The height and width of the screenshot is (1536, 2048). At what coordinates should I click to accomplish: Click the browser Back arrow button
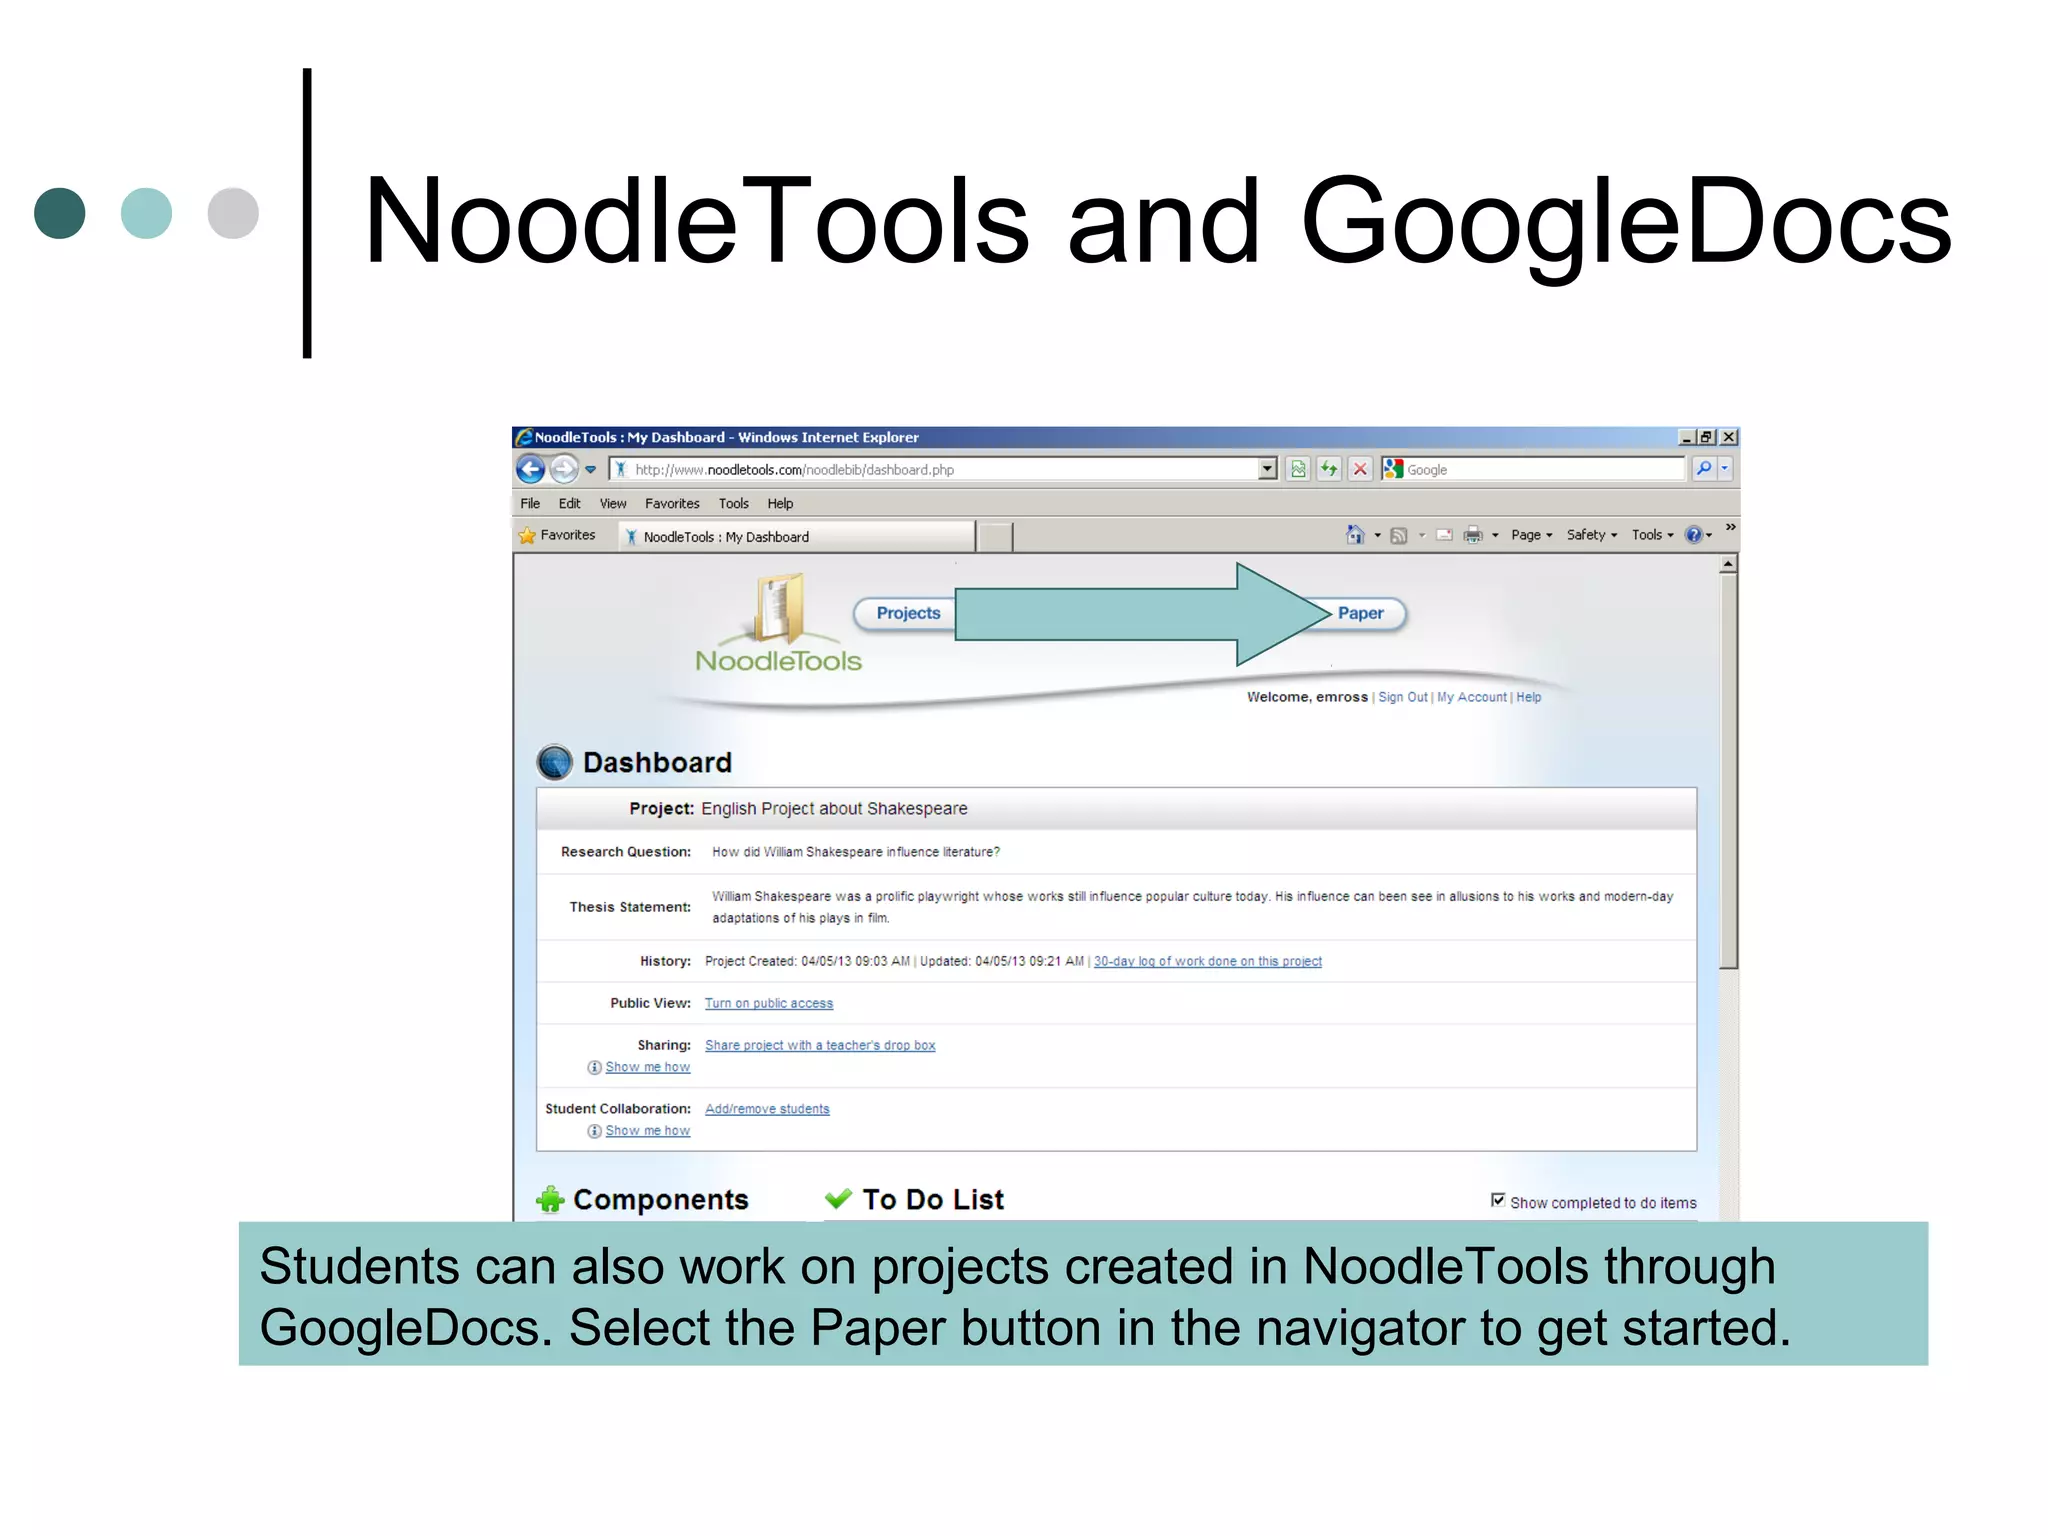pyautogui.click(x=530, y=469)
